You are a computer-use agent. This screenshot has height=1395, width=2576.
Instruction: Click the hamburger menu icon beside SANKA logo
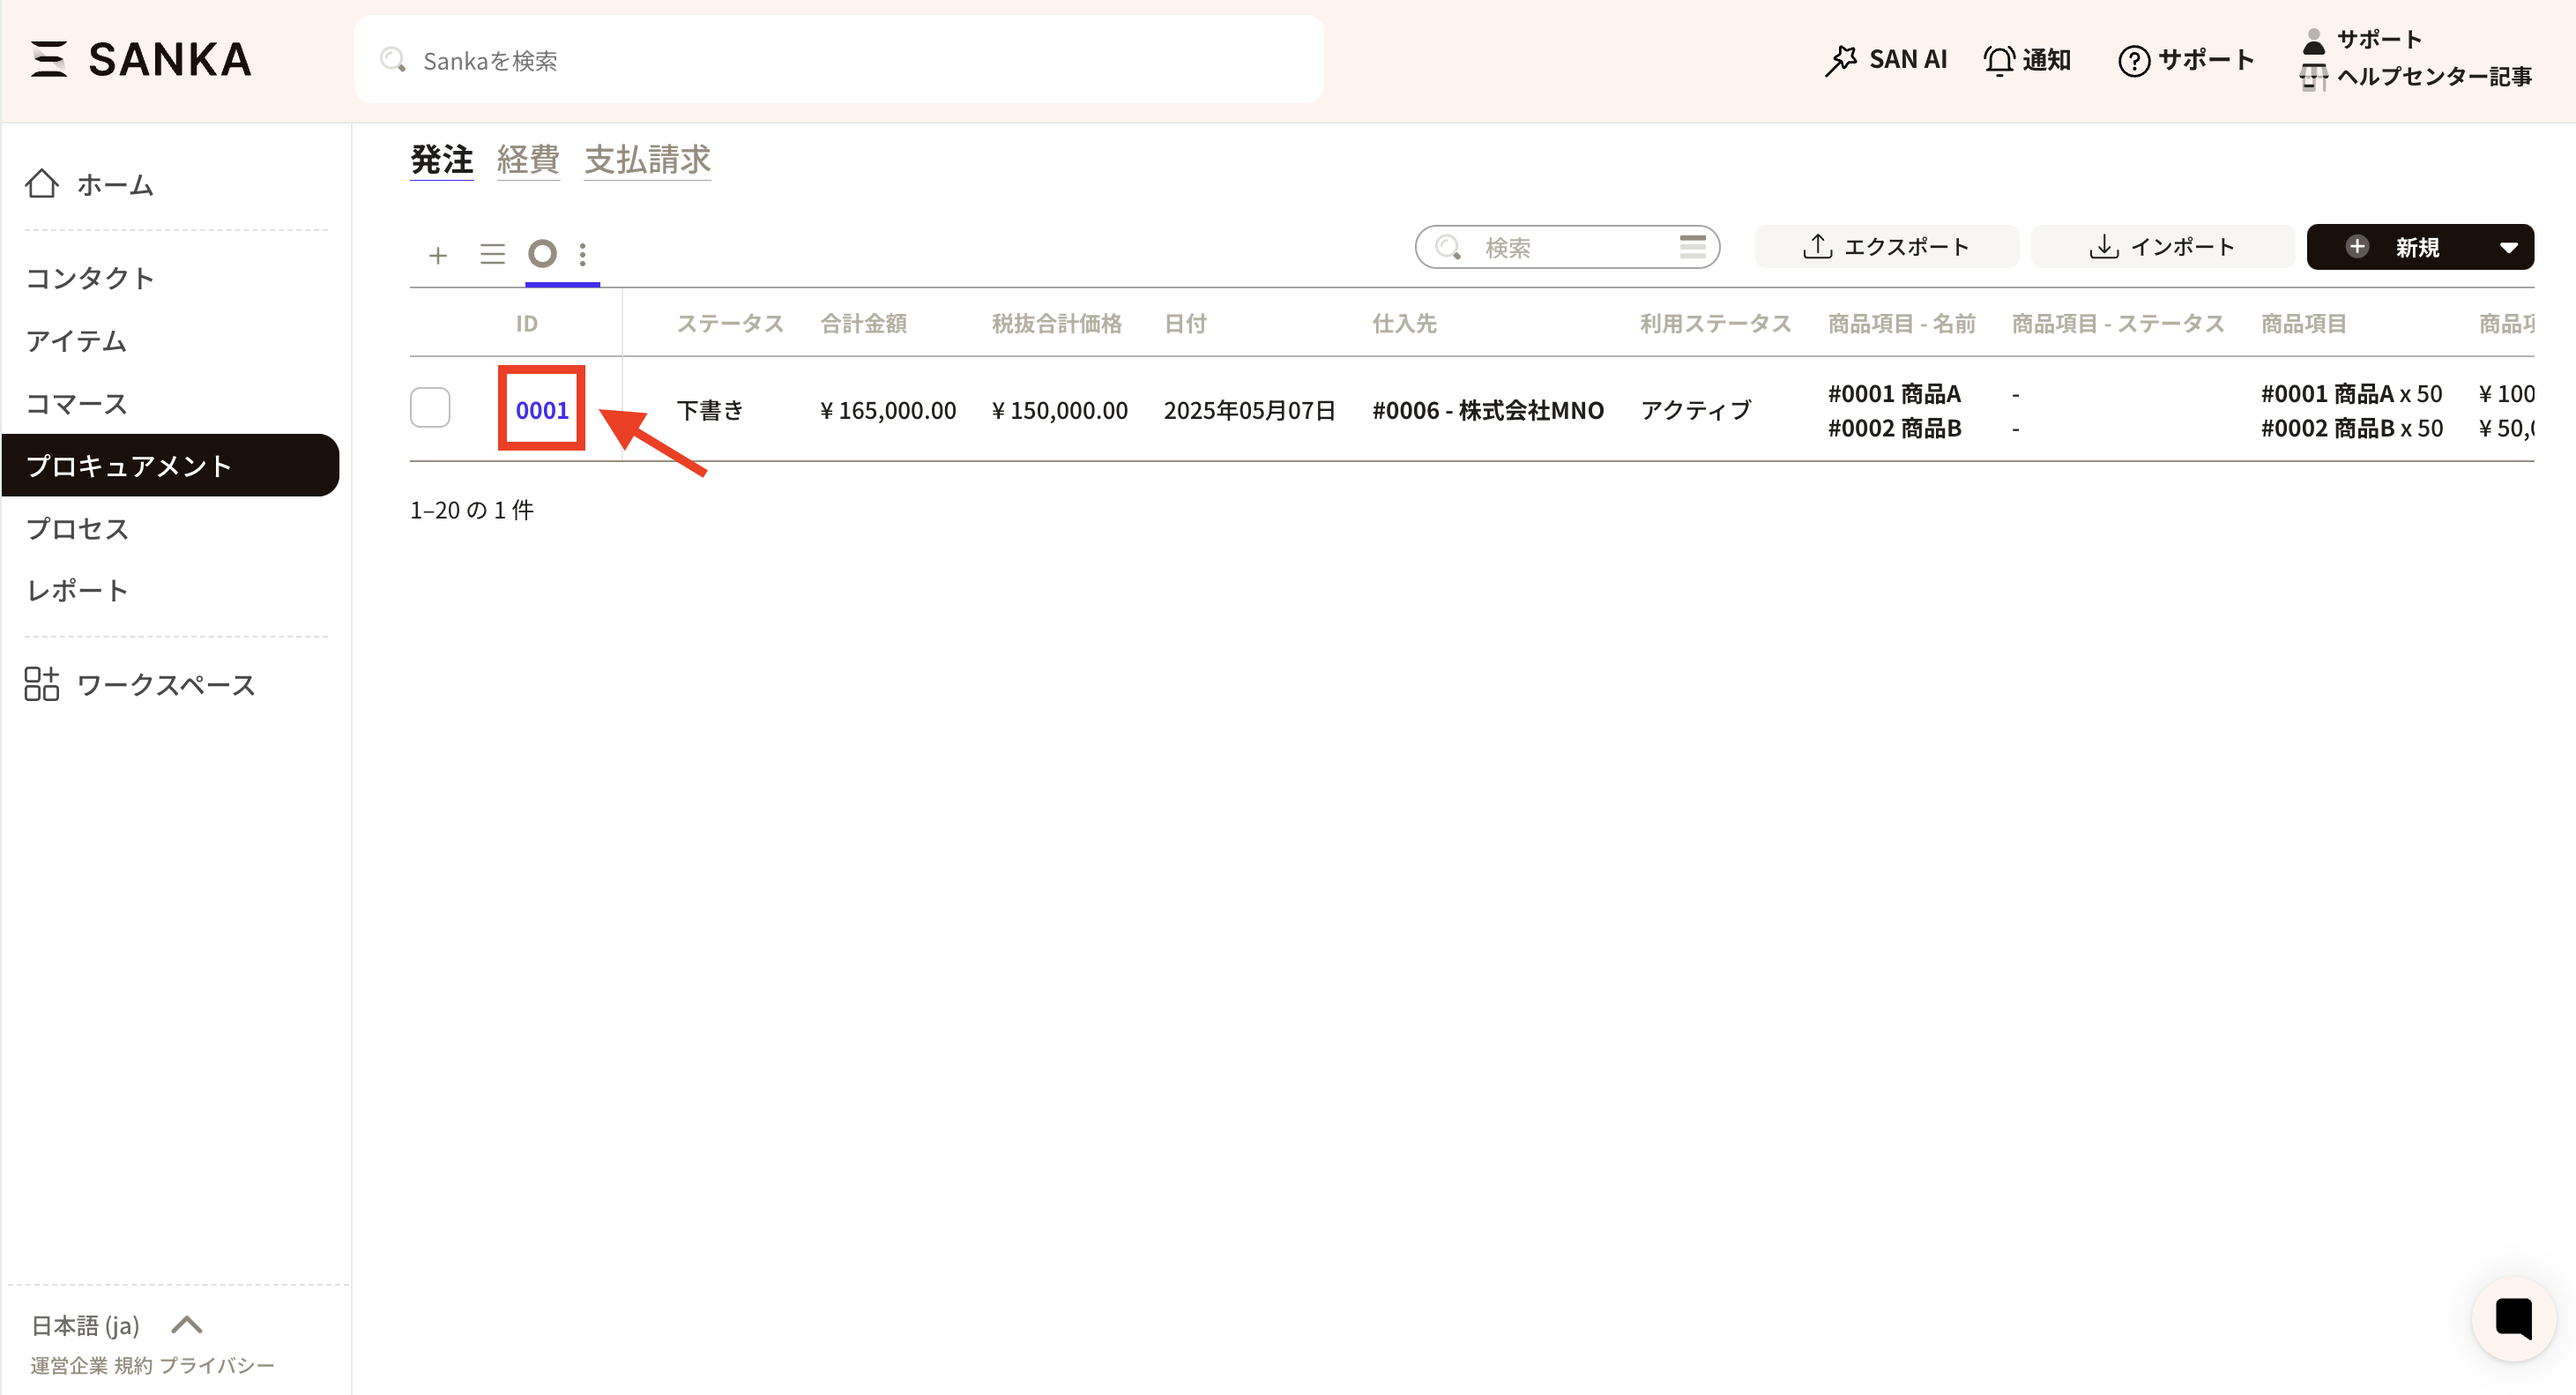tap(48, 59)
